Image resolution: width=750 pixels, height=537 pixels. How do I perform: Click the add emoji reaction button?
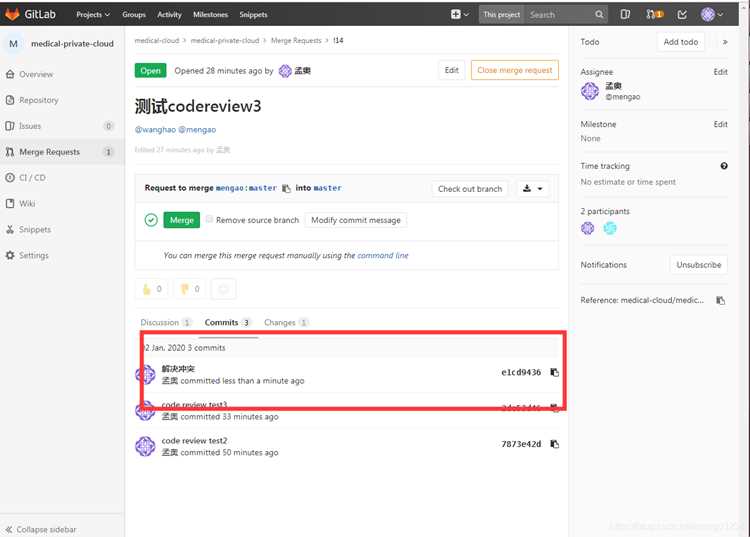pyautogui.click(x=223, y=289)
